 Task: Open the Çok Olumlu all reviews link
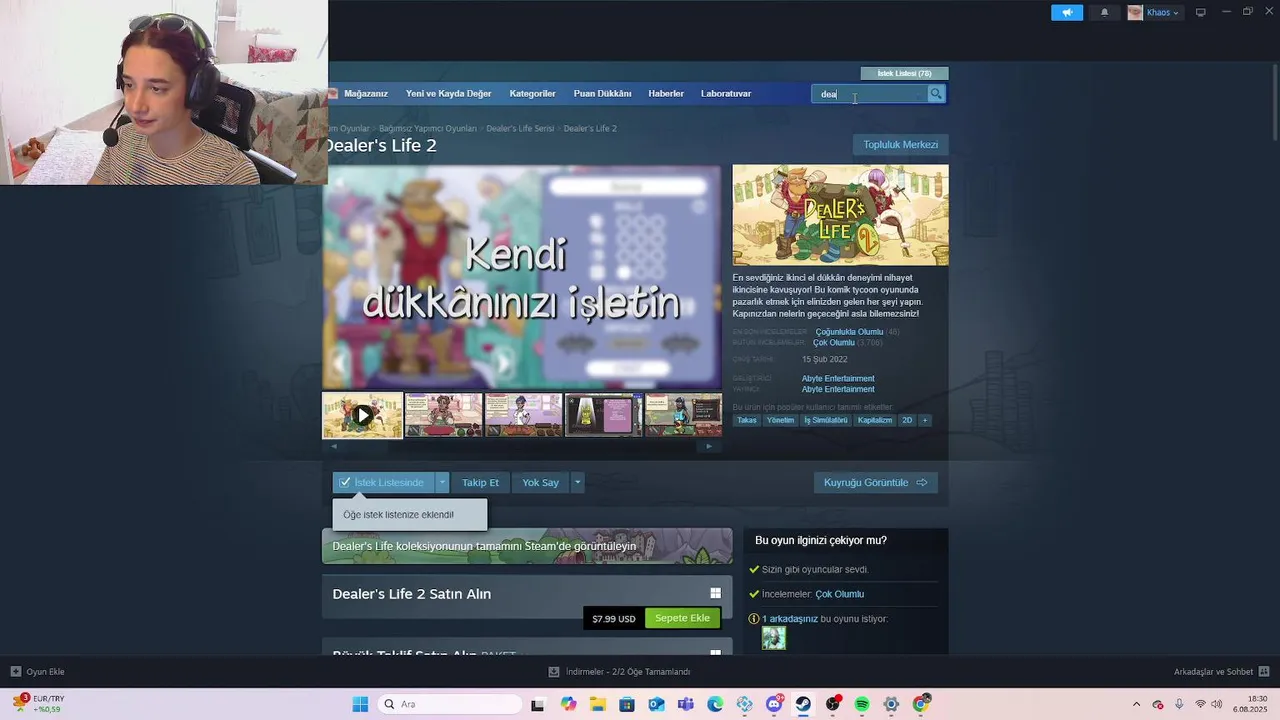(x=833, y=343)
